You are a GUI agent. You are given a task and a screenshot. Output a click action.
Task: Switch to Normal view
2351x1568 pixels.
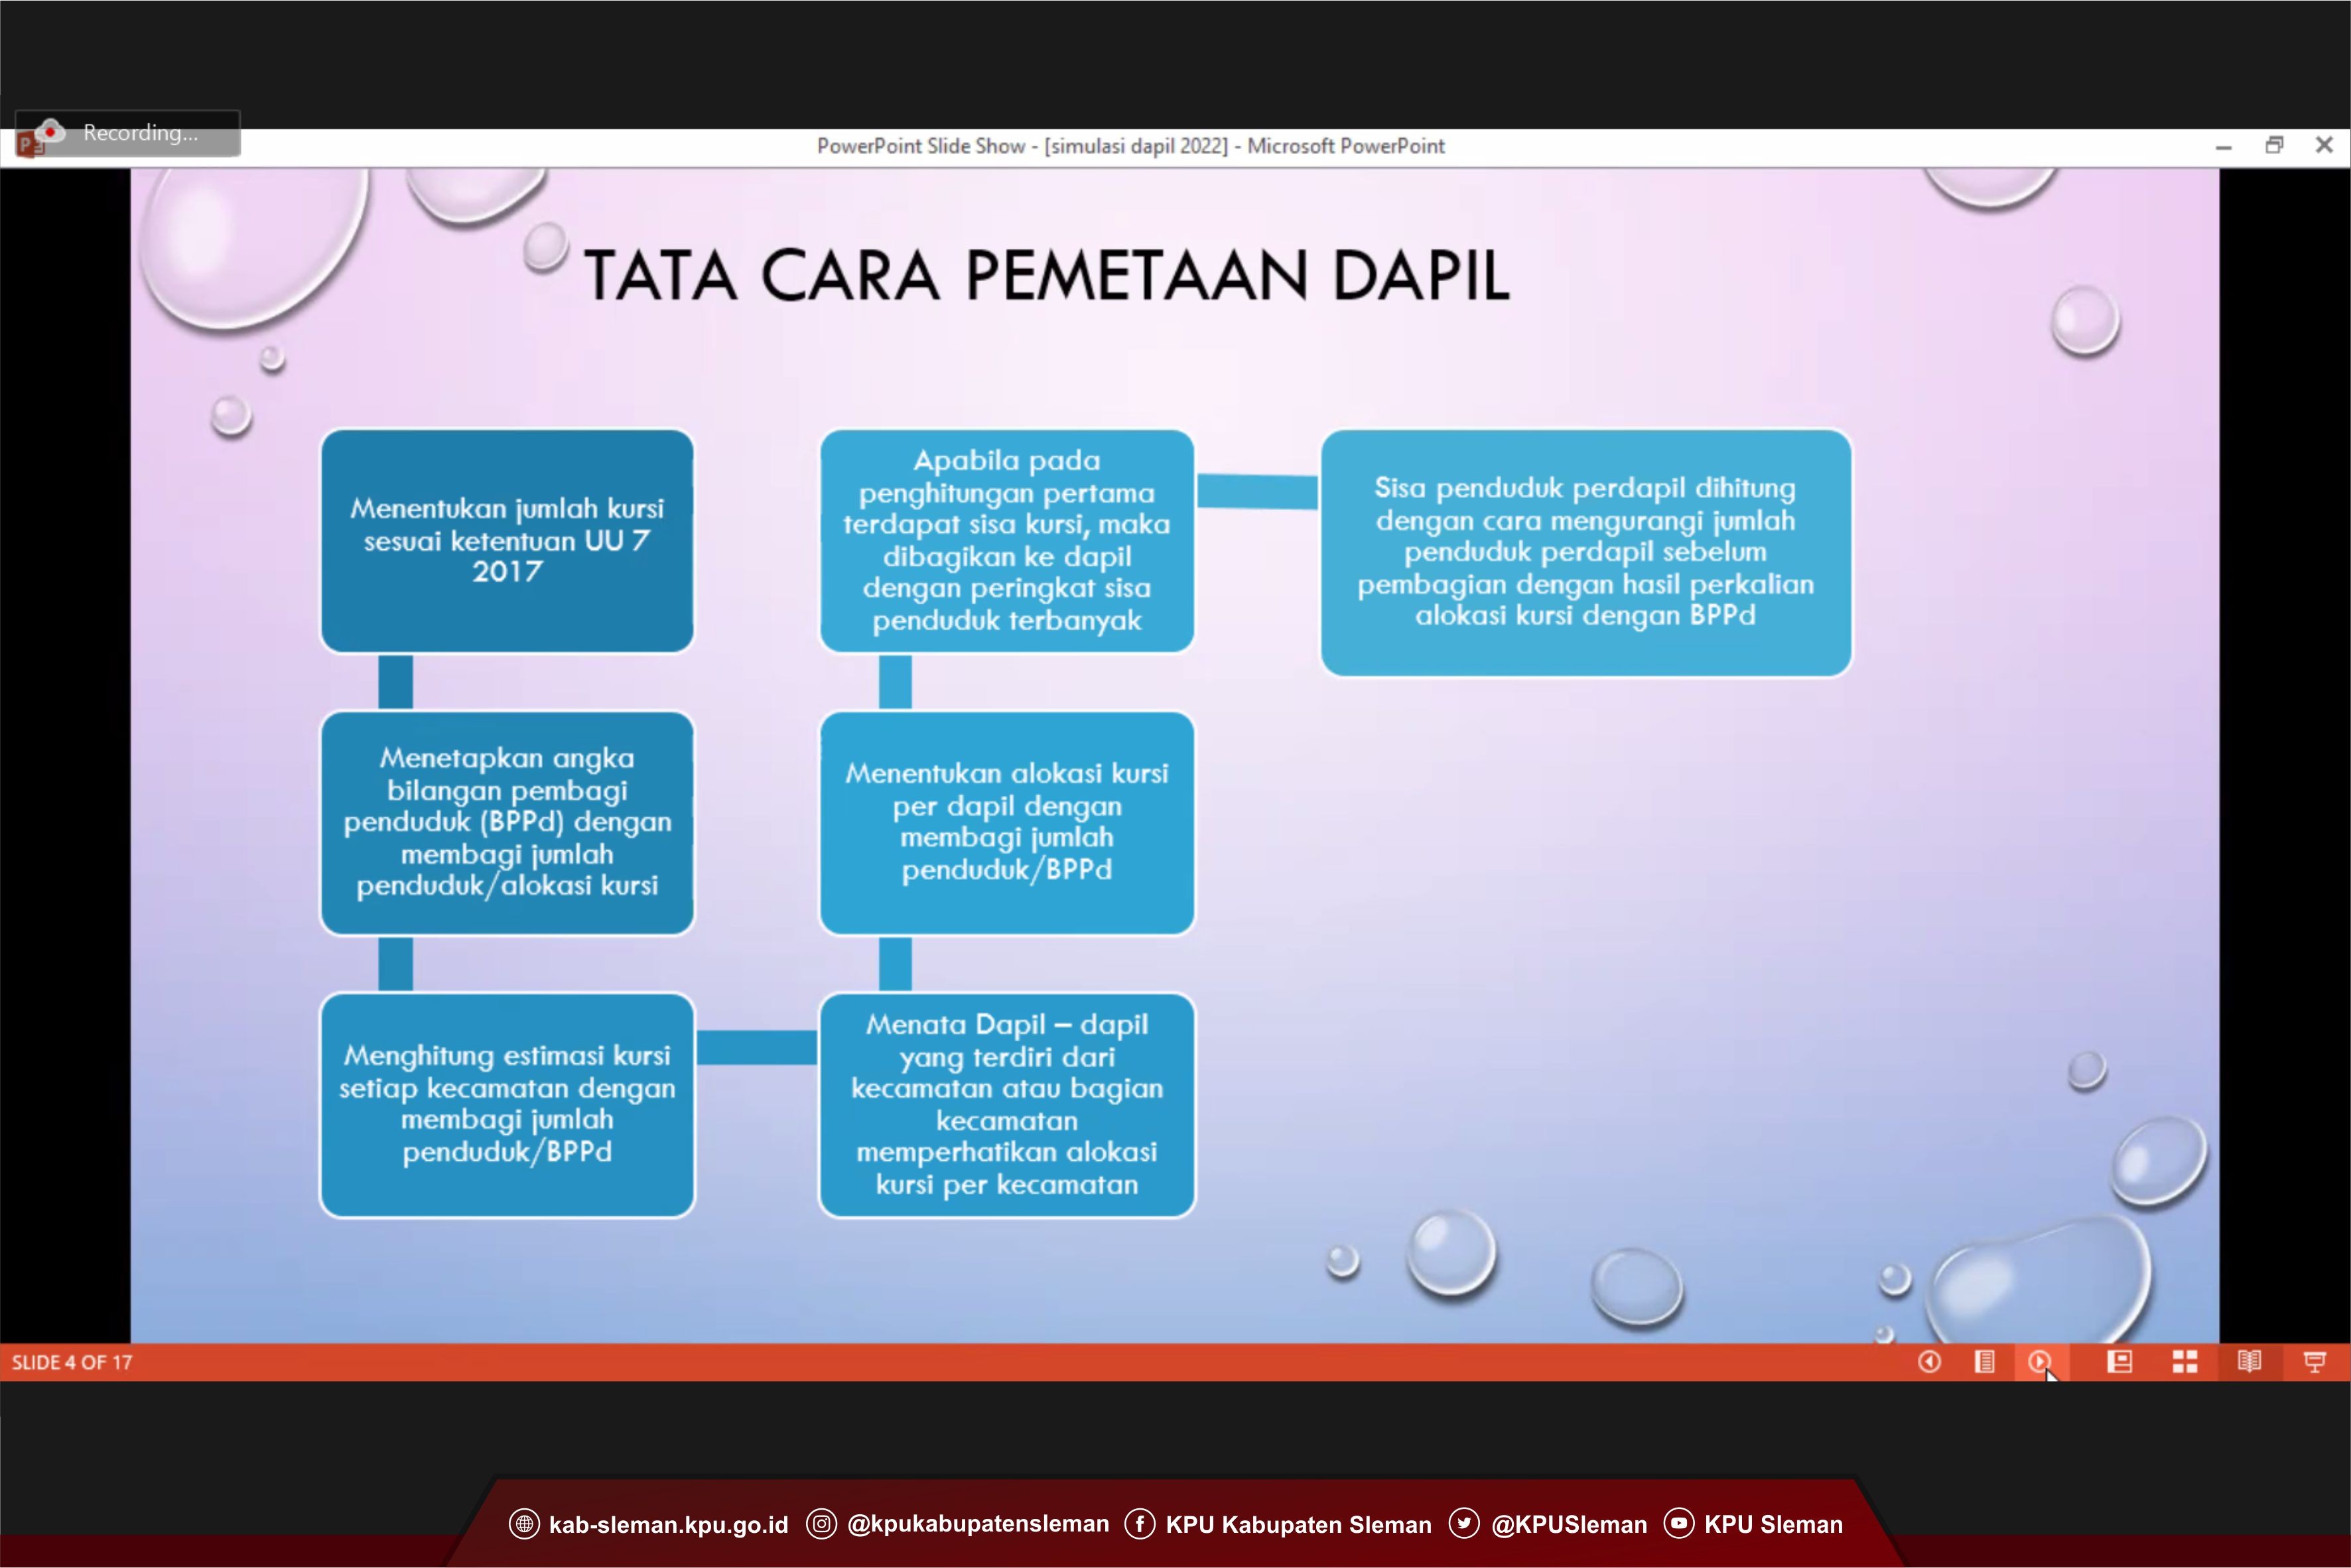tap(2119, 1361)
